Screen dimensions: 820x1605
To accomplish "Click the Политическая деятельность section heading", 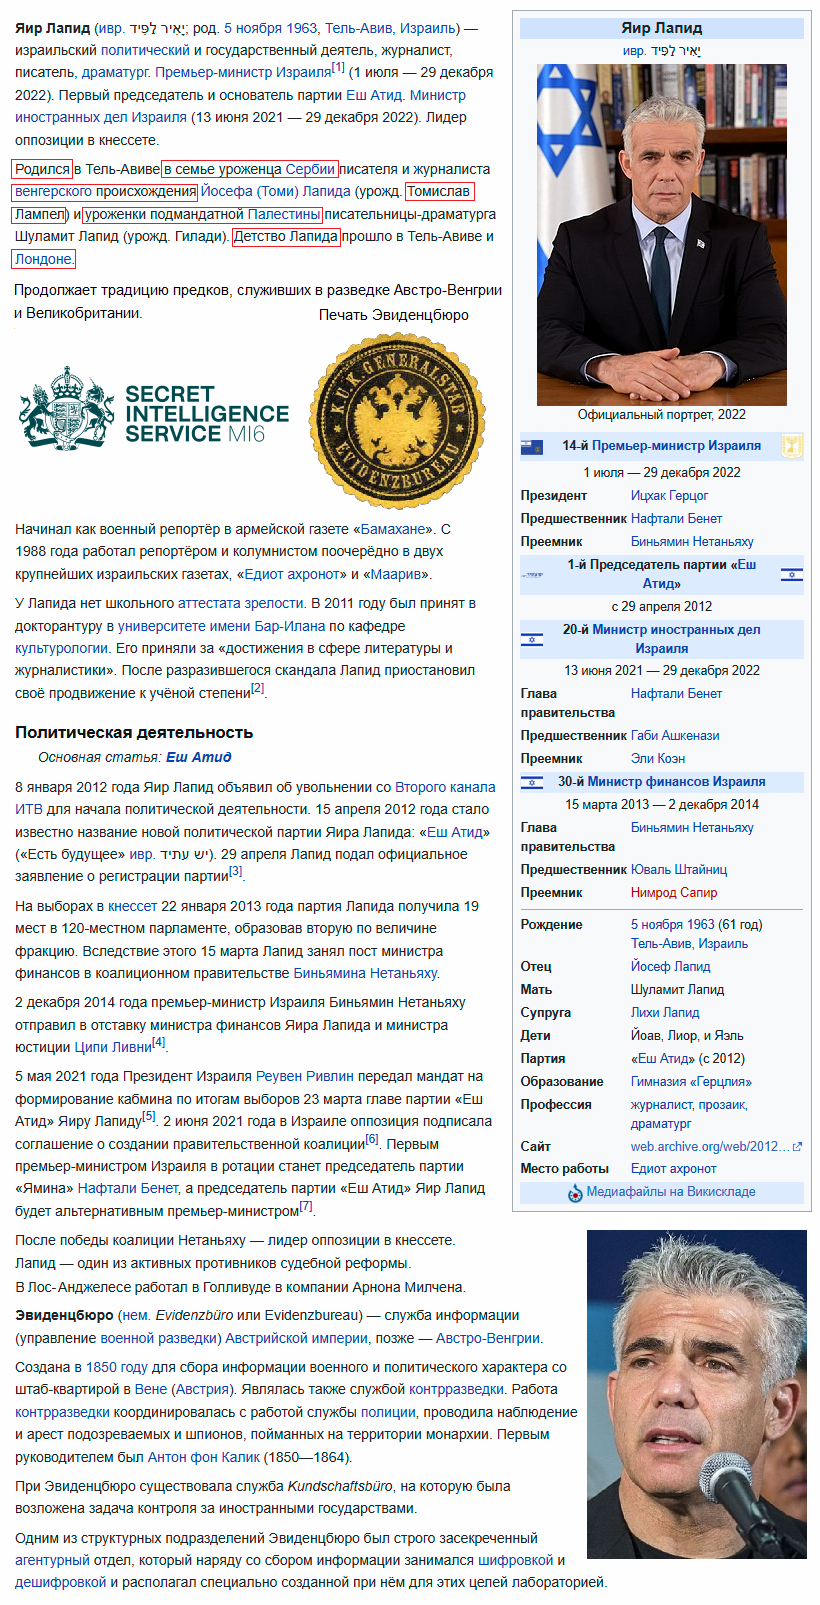I will (134, 732).
